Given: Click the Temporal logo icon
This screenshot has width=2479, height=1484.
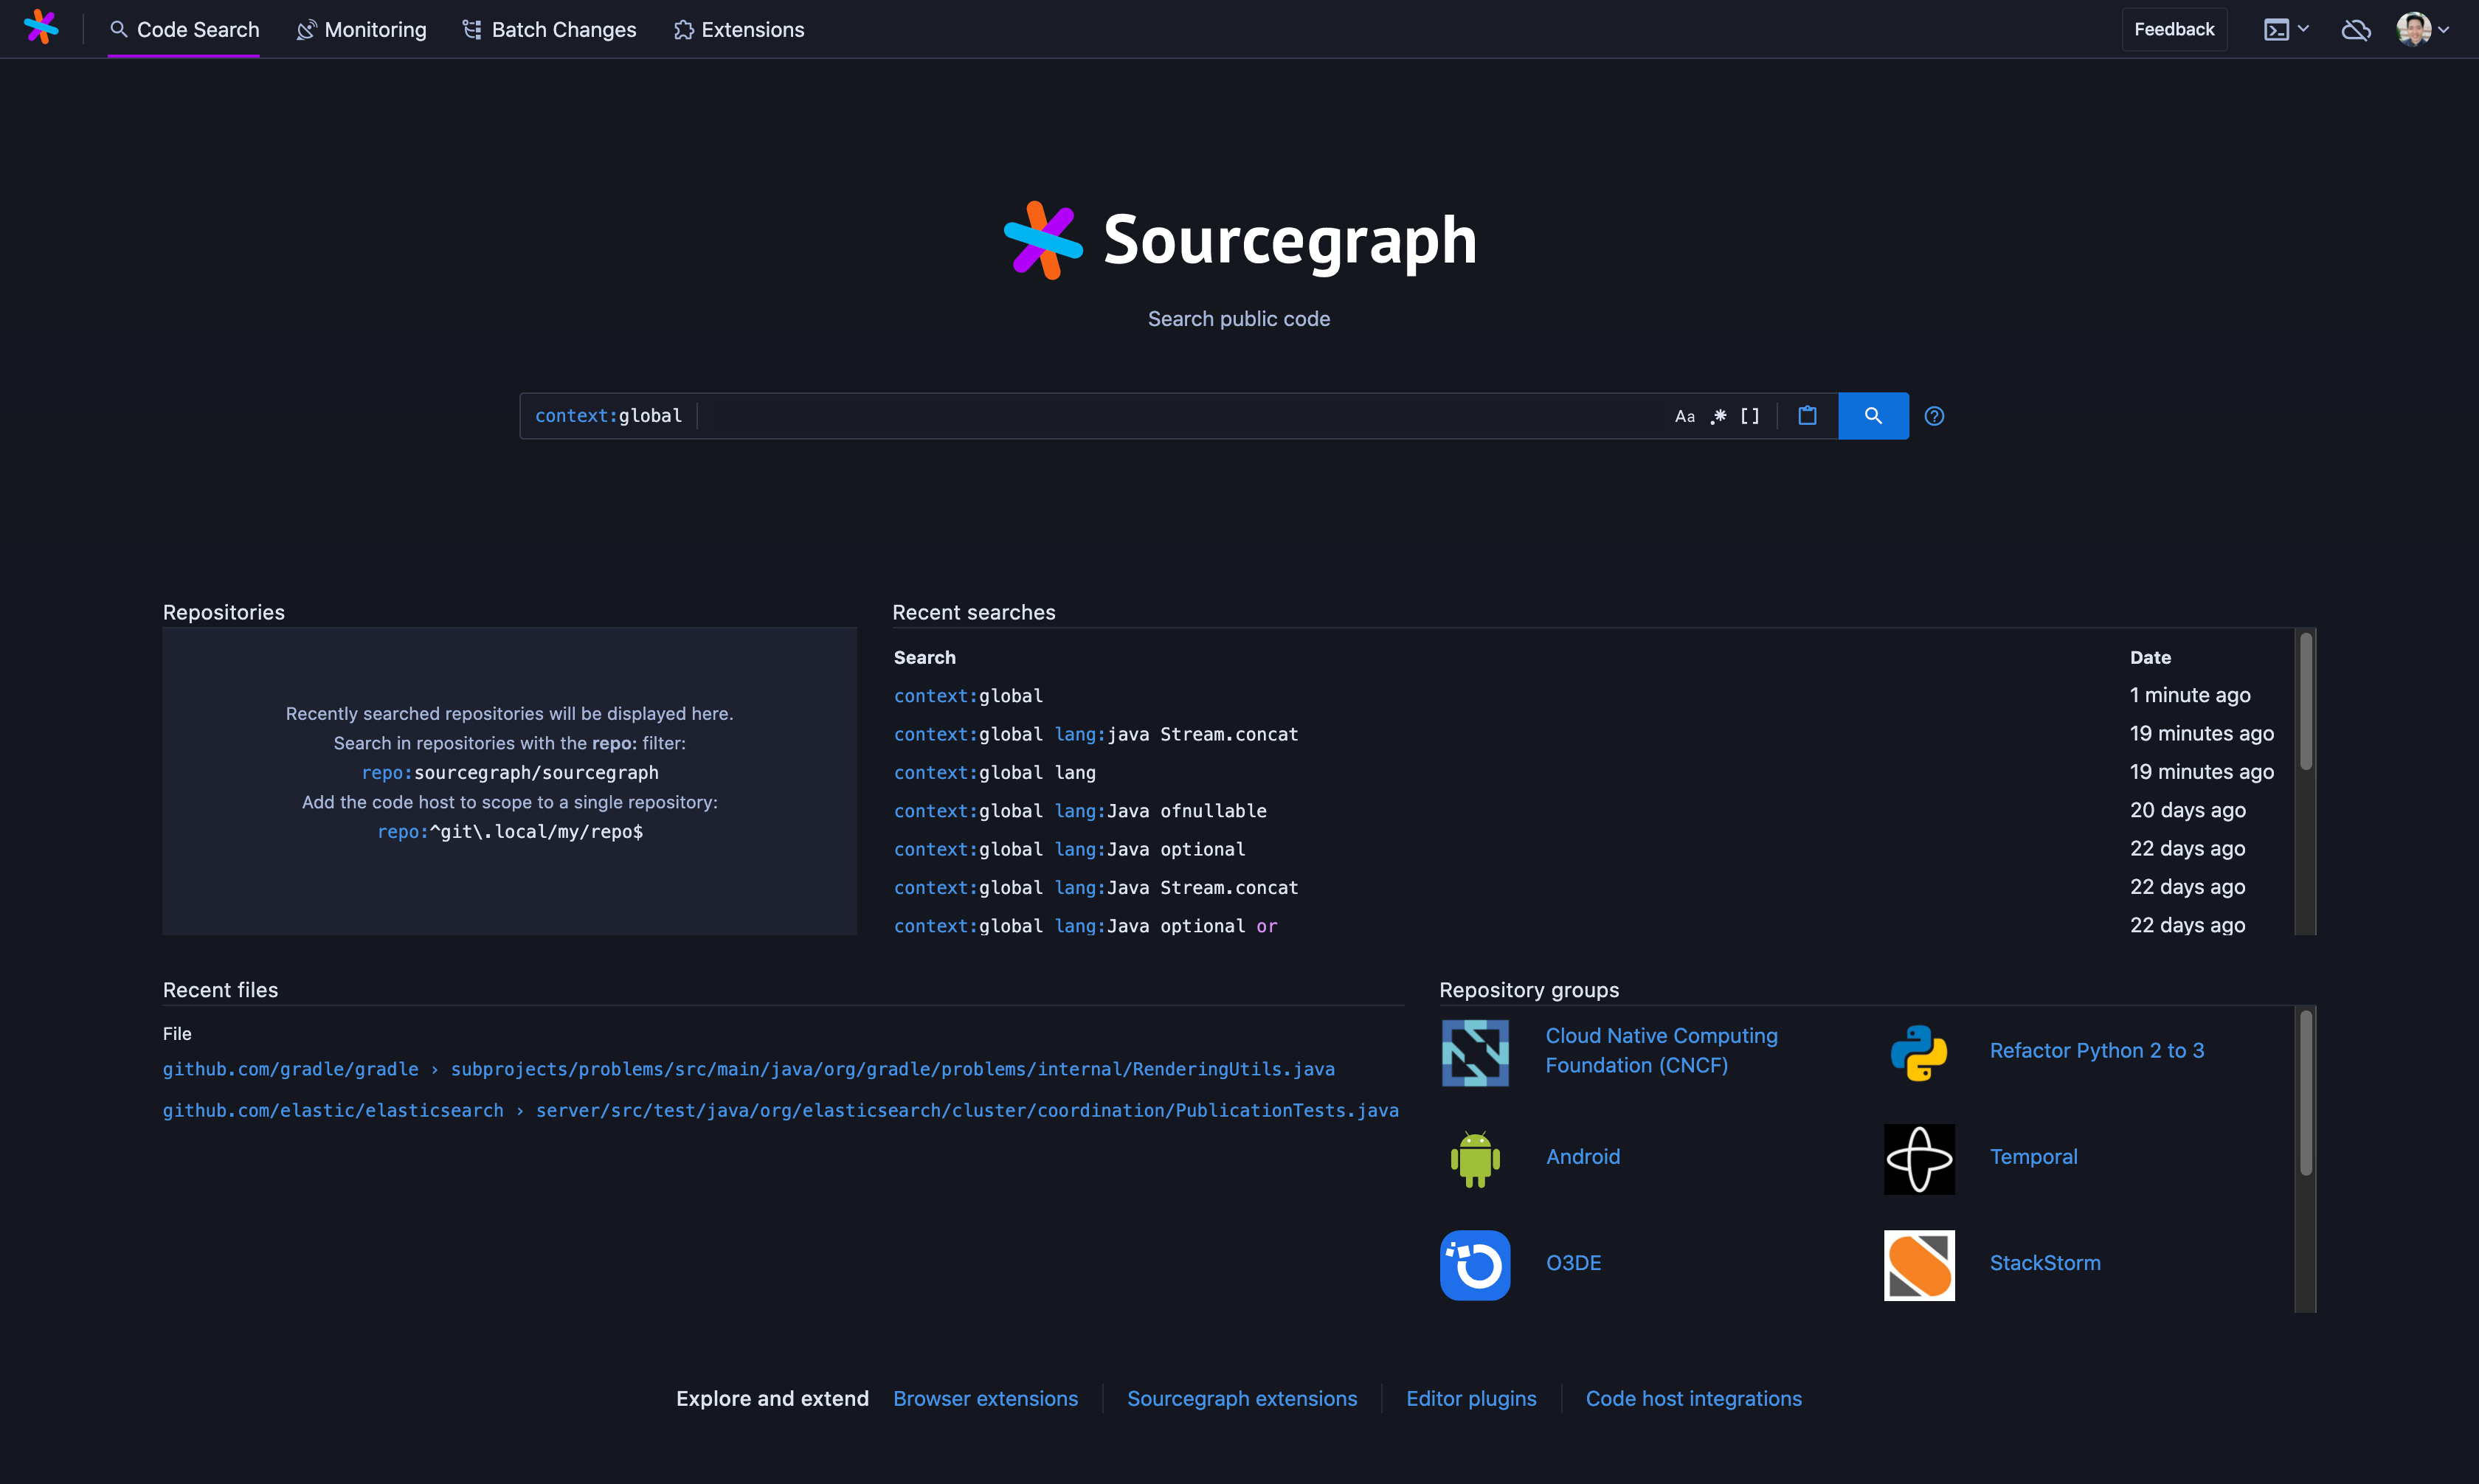Looking at the screenshot, I should pyautogui.click(x=1919, y=1159).
